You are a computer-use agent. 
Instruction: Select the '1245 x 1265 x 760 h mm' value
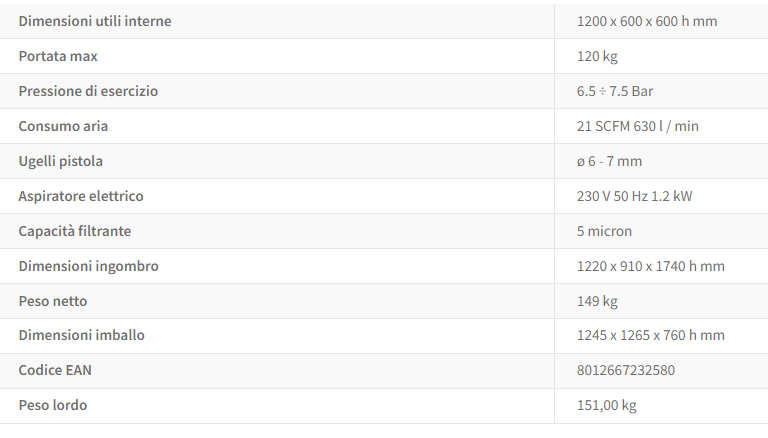point(651,335)
